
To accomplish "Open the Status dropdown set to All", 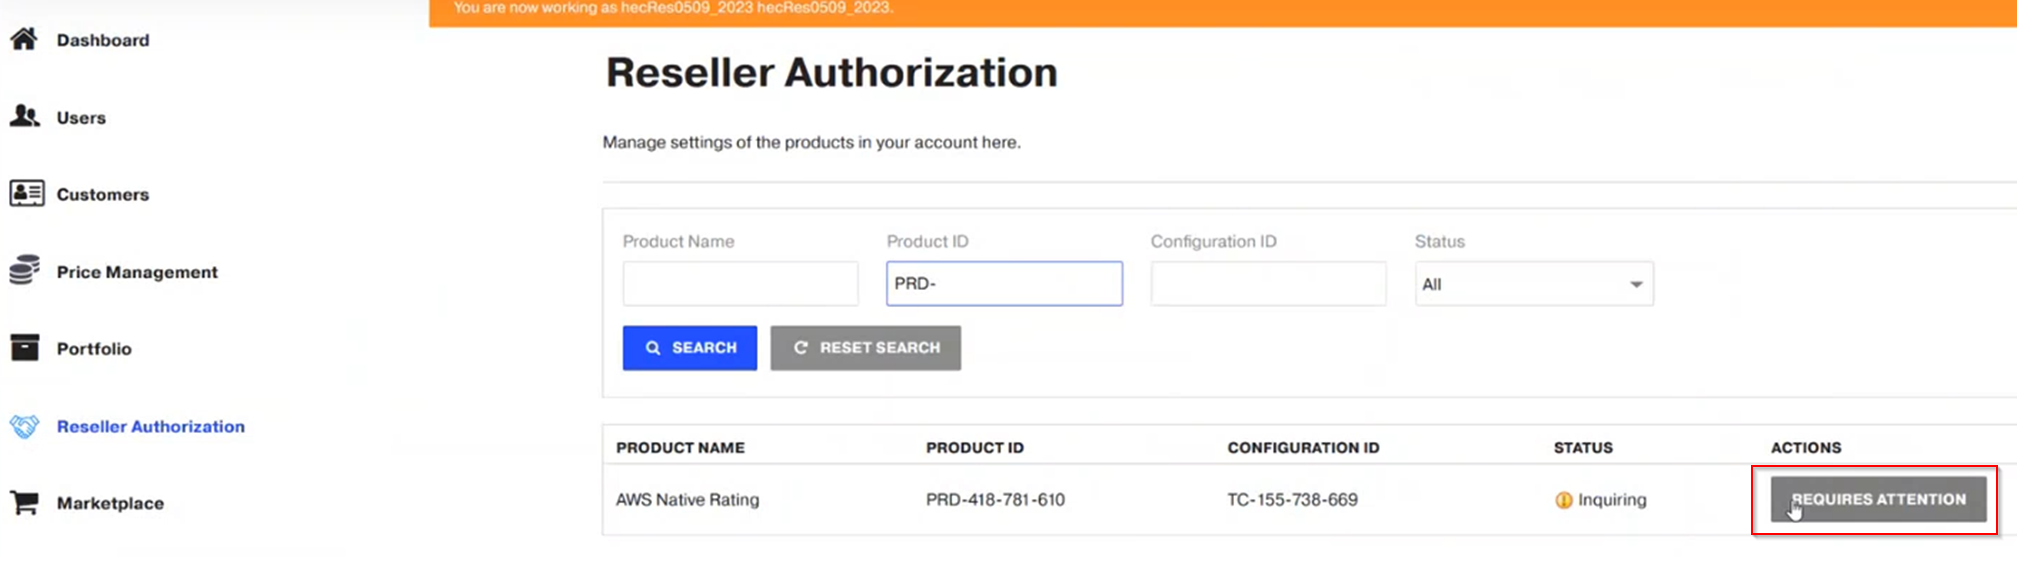I will (x=1533, y=284).
